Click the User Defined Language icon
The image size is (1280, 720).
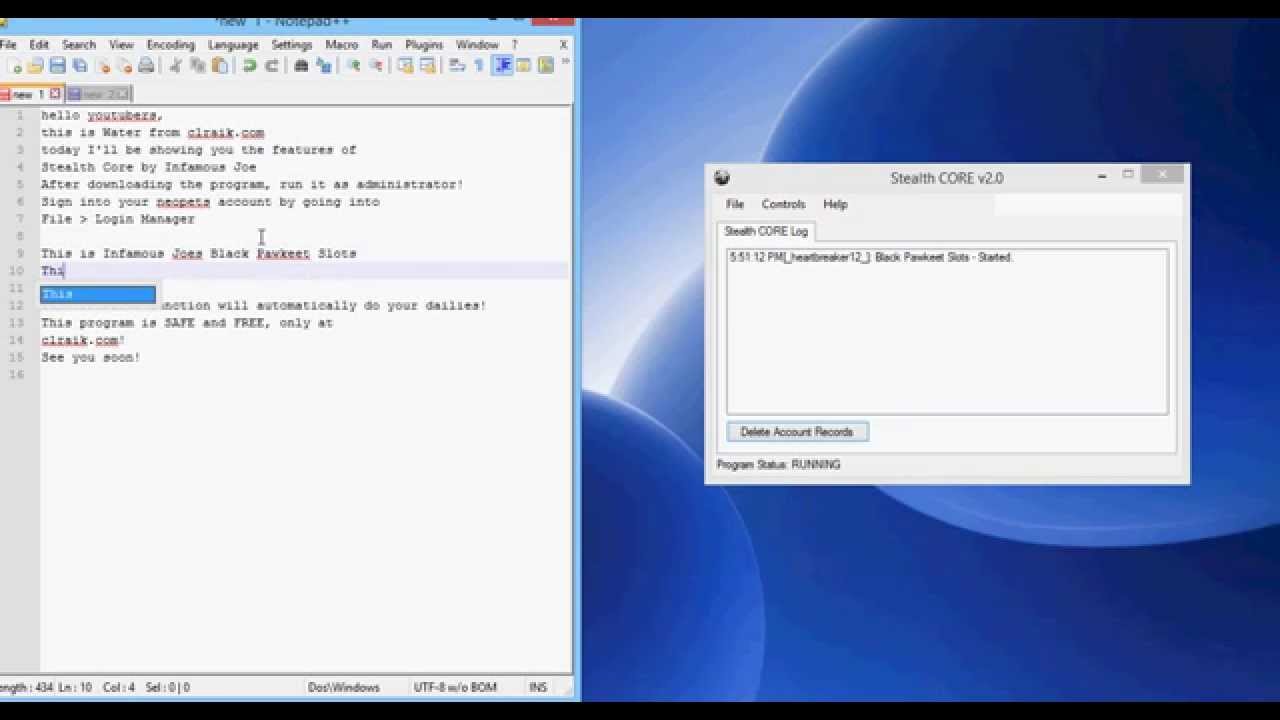coord(523,66)
